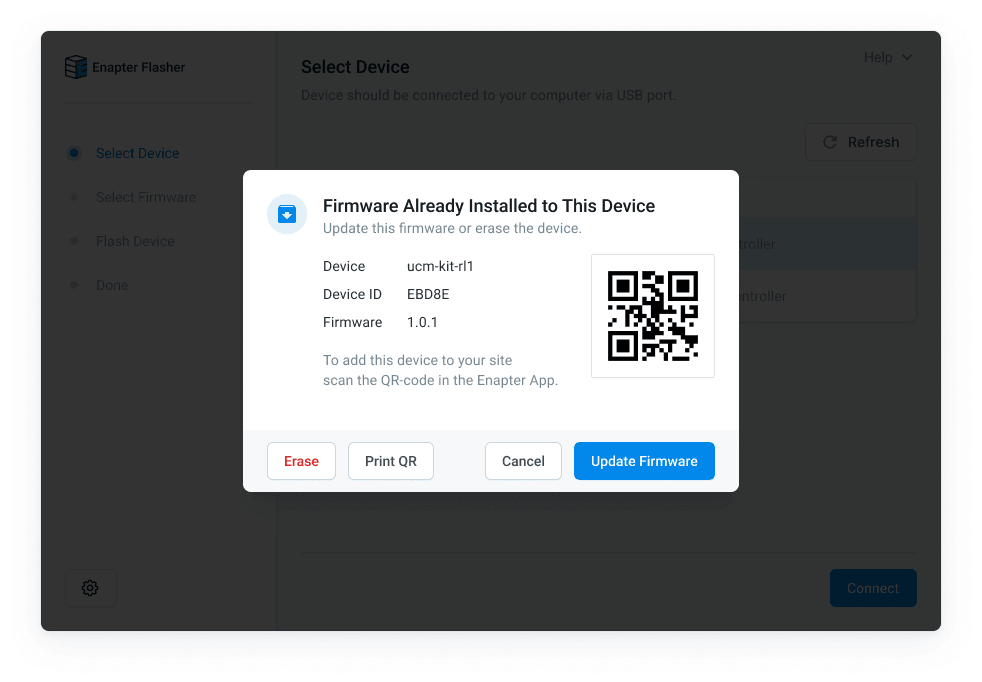Image resolution: width=982 pixels, height=682 pixels.
Task: Go to the Select Firmware step label
Action: [x=146, y=197]
